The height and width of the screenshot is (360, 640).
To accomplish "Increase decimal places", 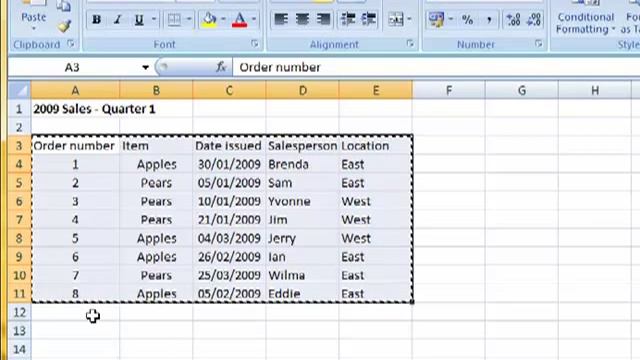I will [x=513, y=19].
